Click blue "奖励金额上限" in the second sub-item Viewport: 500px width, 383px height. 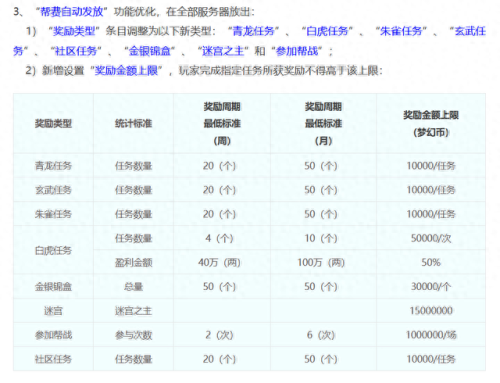click(x=126, y=71)
